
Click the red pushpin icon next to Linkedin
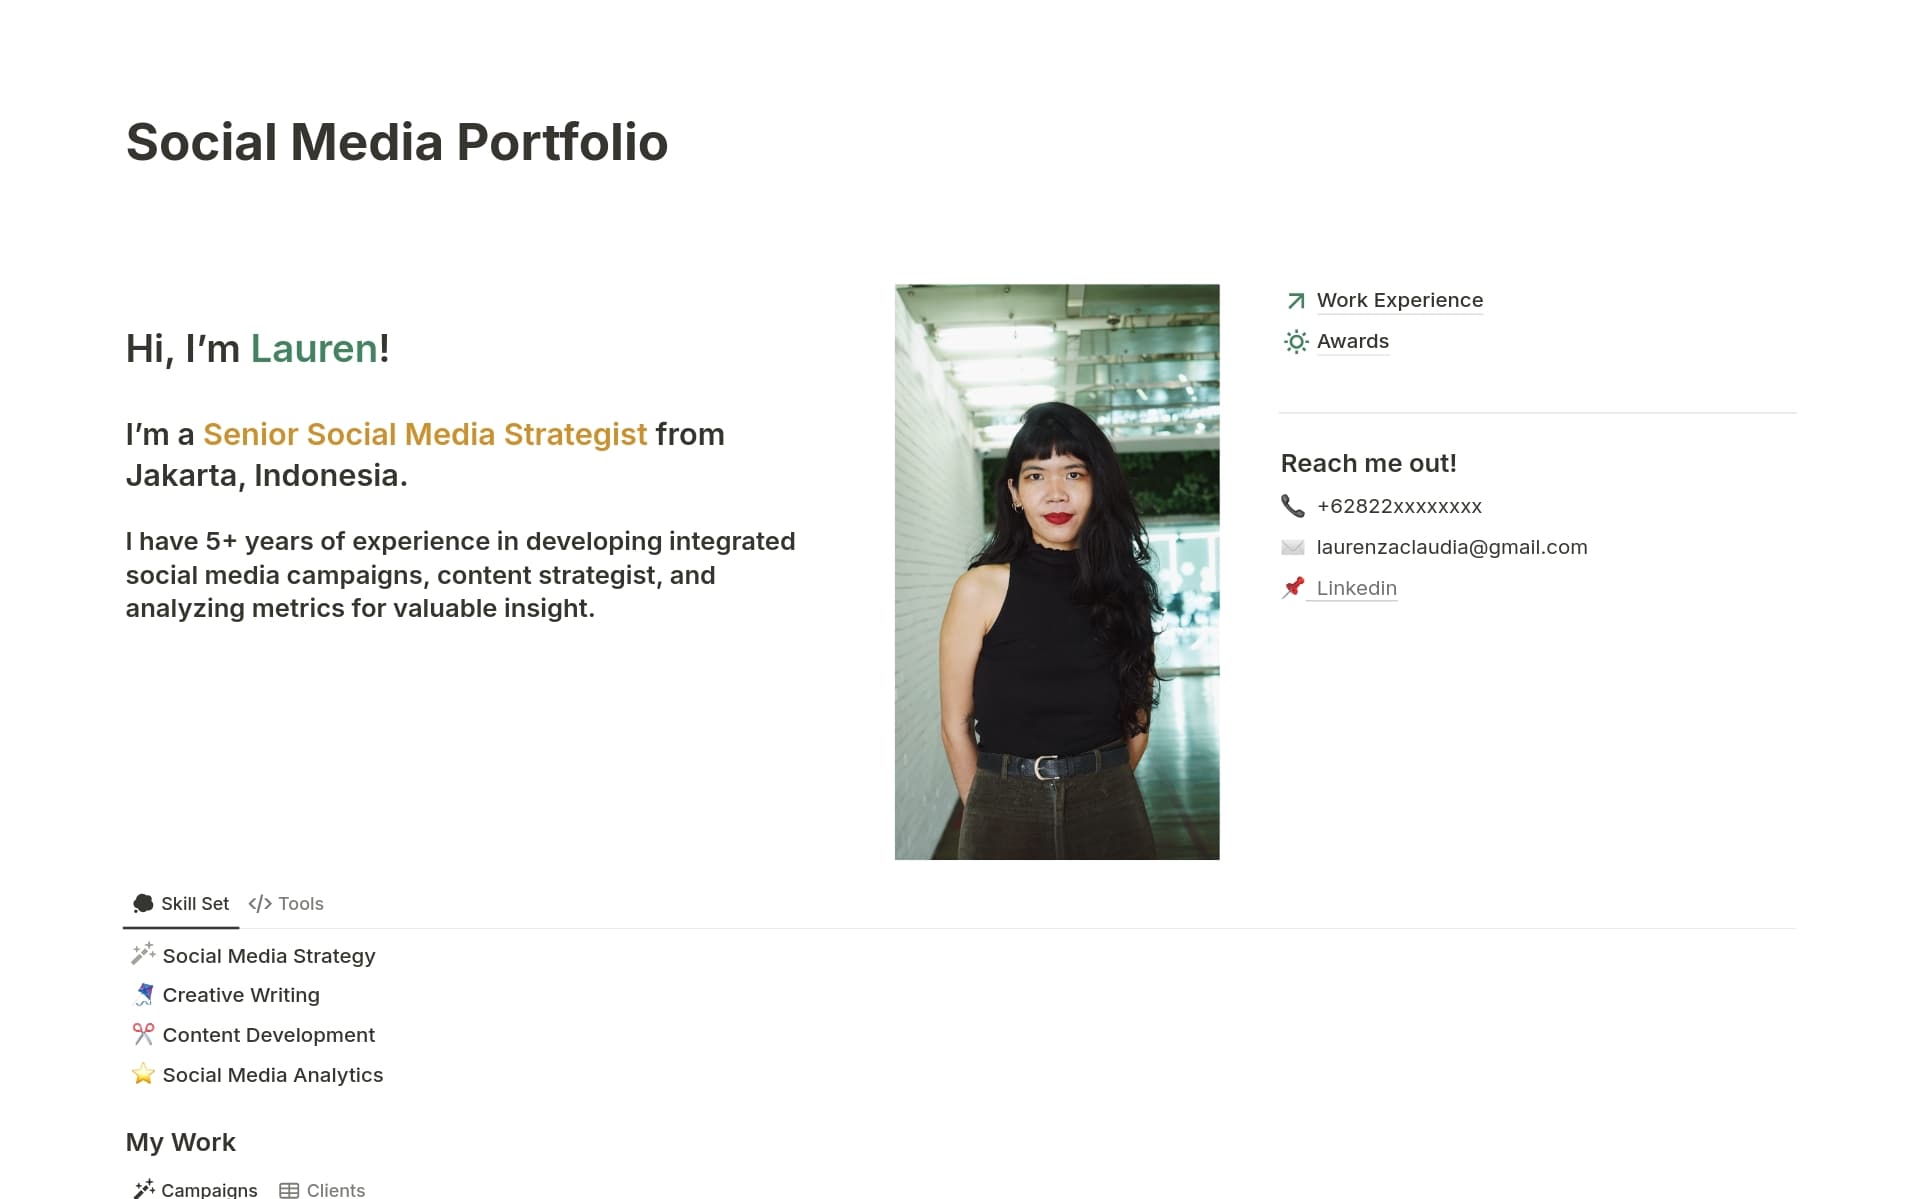point(1291,588)
